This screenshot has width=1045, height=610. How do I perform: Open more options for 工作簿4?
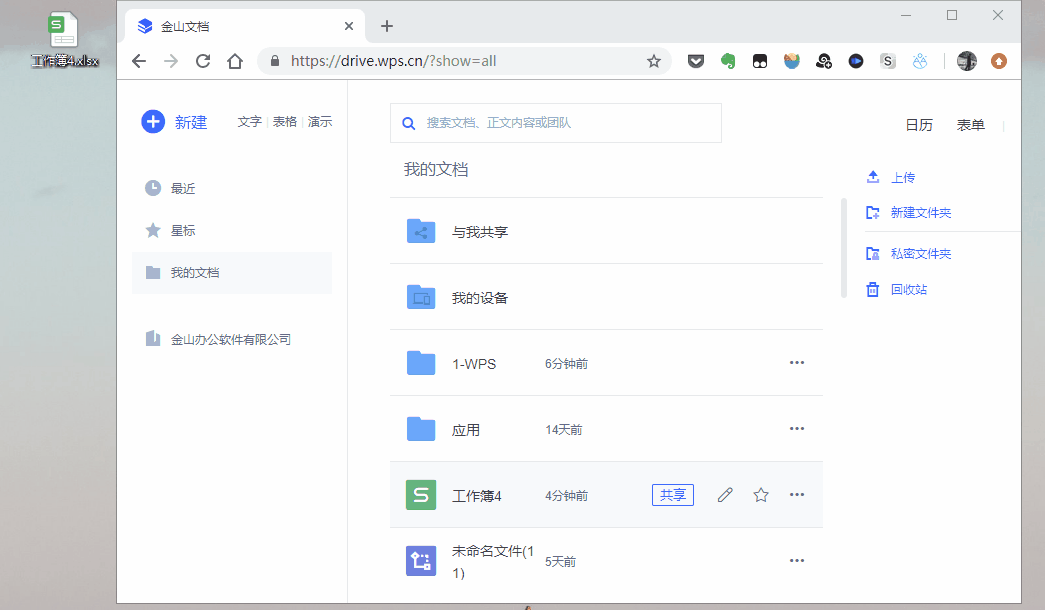point(797,495)
